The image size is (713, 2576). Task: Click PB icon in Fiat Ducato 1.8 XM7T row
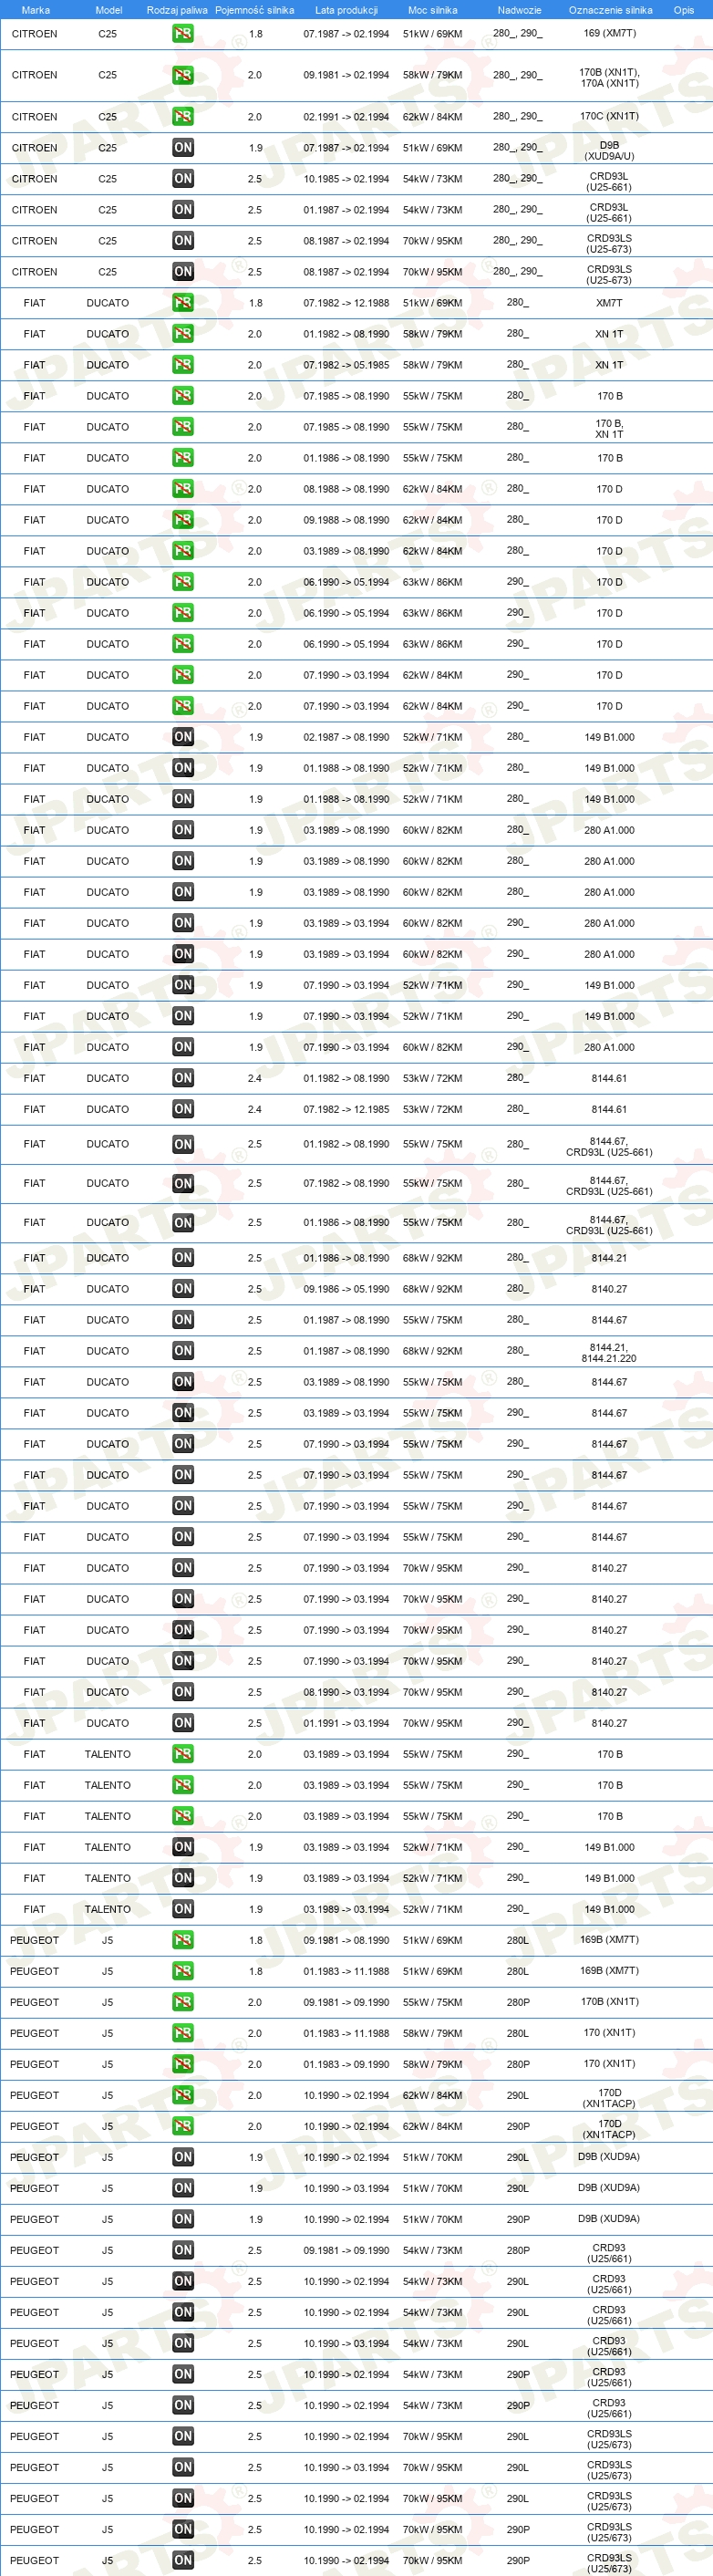tap(183, 303)
